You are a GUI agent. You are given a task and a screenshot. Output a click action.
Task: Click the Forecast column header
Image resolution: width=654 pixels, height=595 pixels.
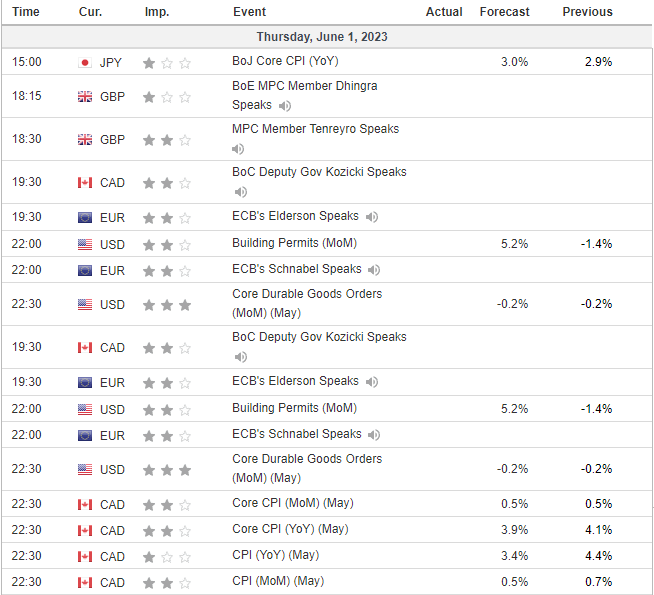click(x=504, y=12)
